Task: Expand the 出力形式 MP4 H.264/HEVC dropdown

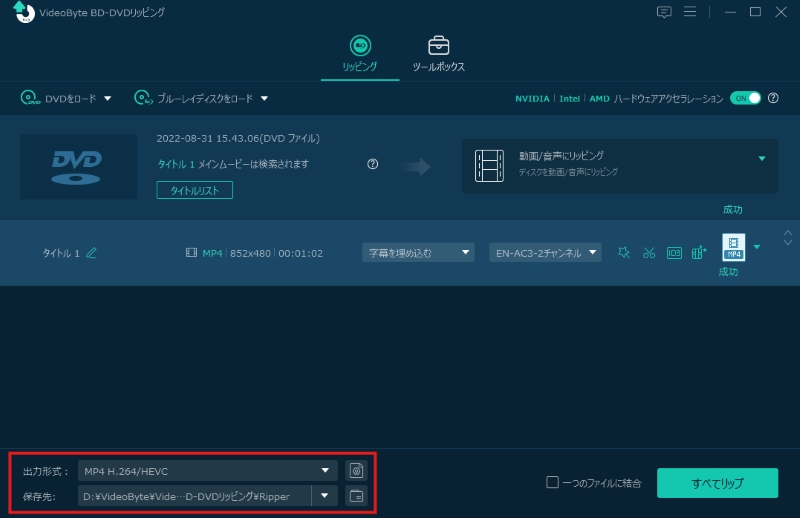Action: [208, 470]
